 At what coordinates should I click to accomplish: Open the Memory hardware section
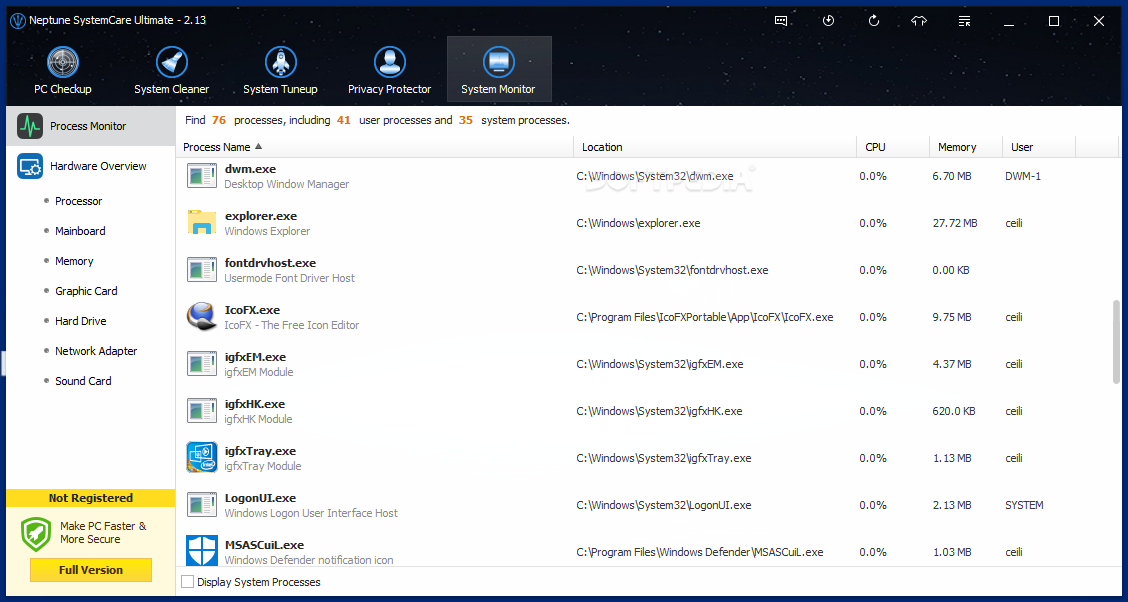click(74, 261)
